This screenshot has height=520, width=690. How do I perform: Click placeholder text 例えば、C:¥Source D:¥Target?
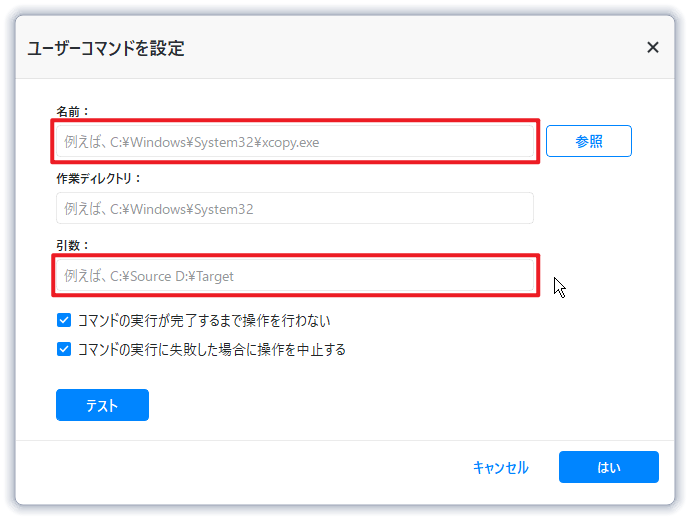(149, 275)
